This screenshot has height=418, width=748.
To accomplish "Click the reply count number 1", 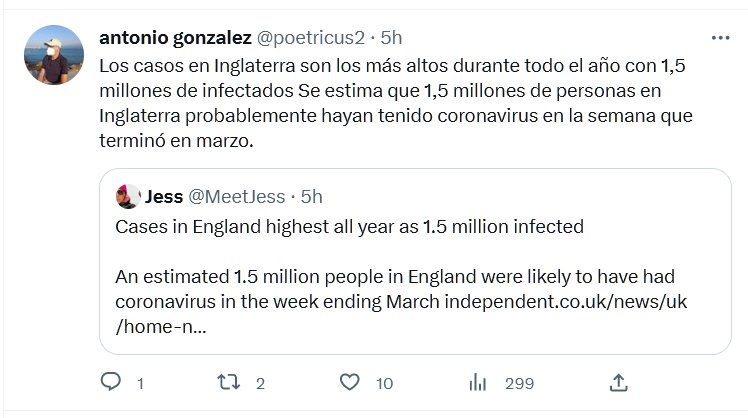I will [140, 383].
